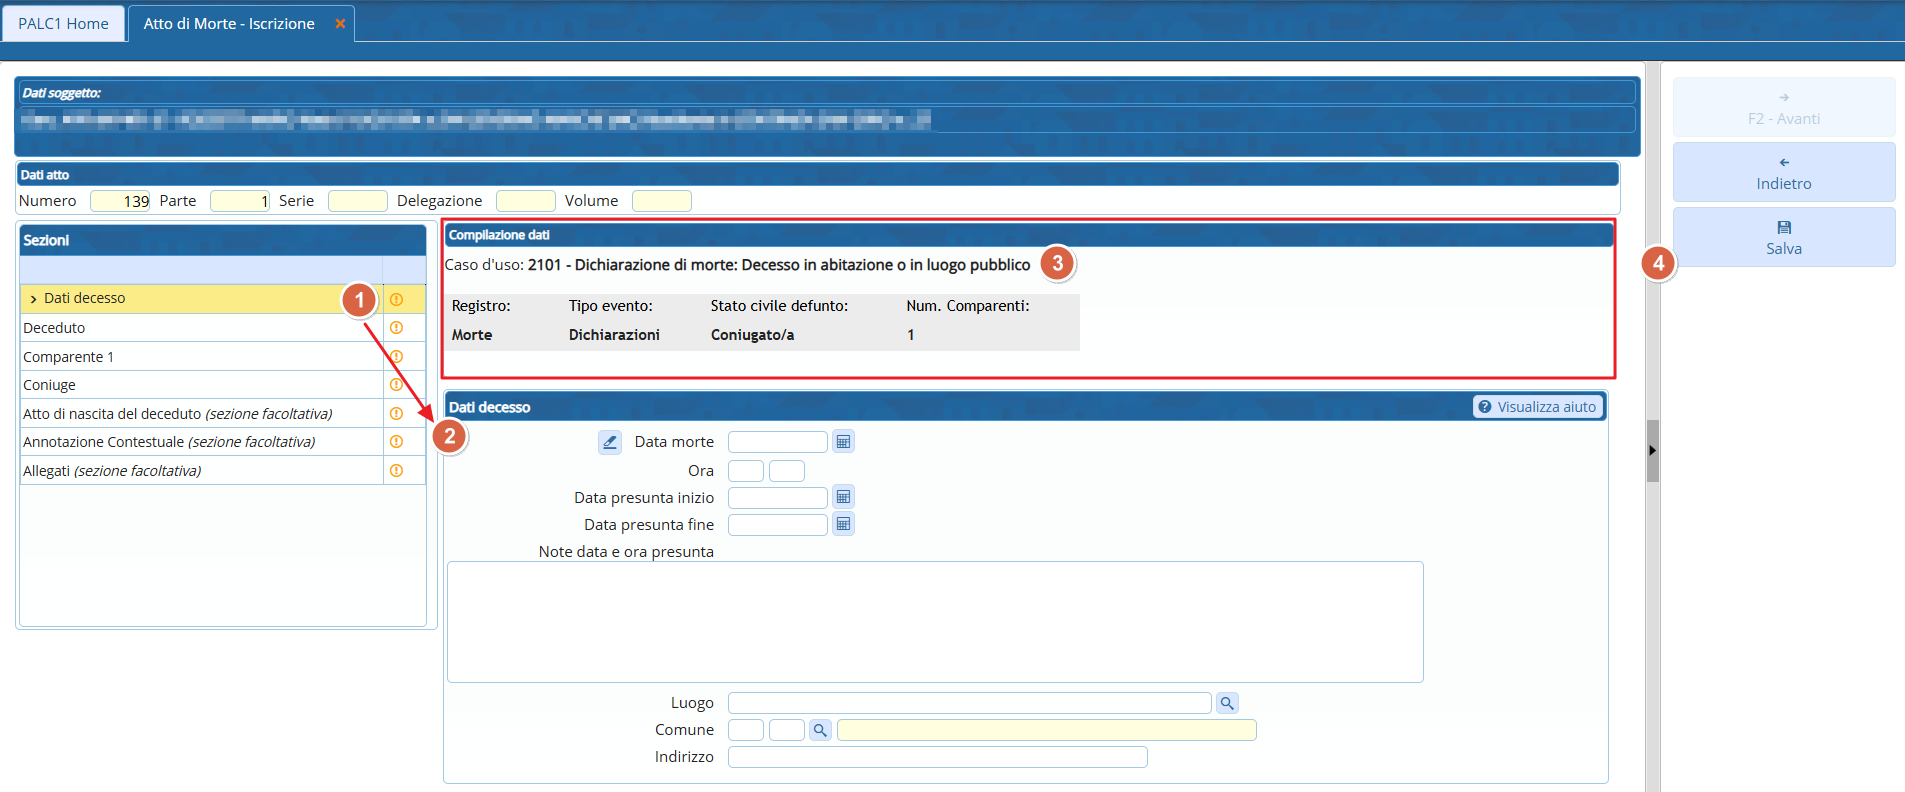The height and width of the screenshot is (792, 1905).
Task: Switch to the PALC1 Home tab
Action: (x=63, y=23)
